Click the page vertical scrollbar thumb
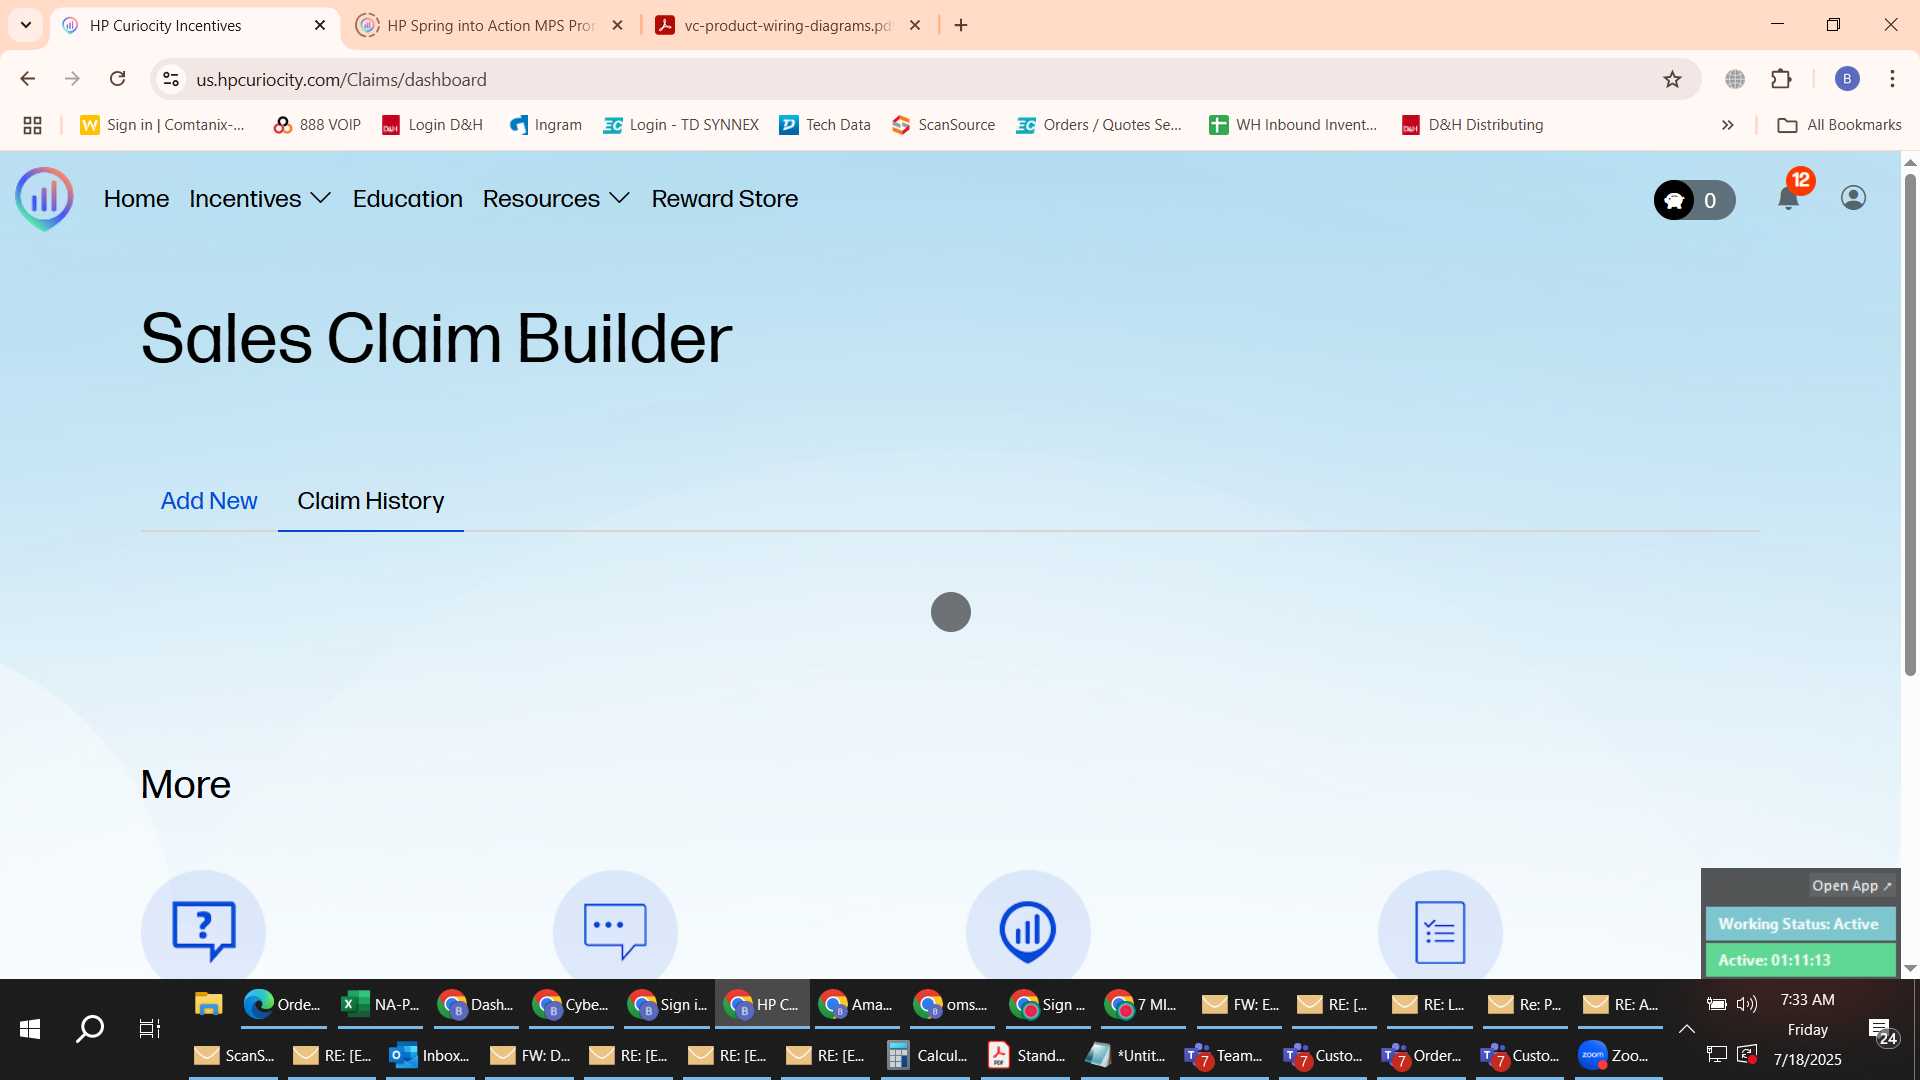The height and width of the screenshot is (1080, 1920). 1910,425
